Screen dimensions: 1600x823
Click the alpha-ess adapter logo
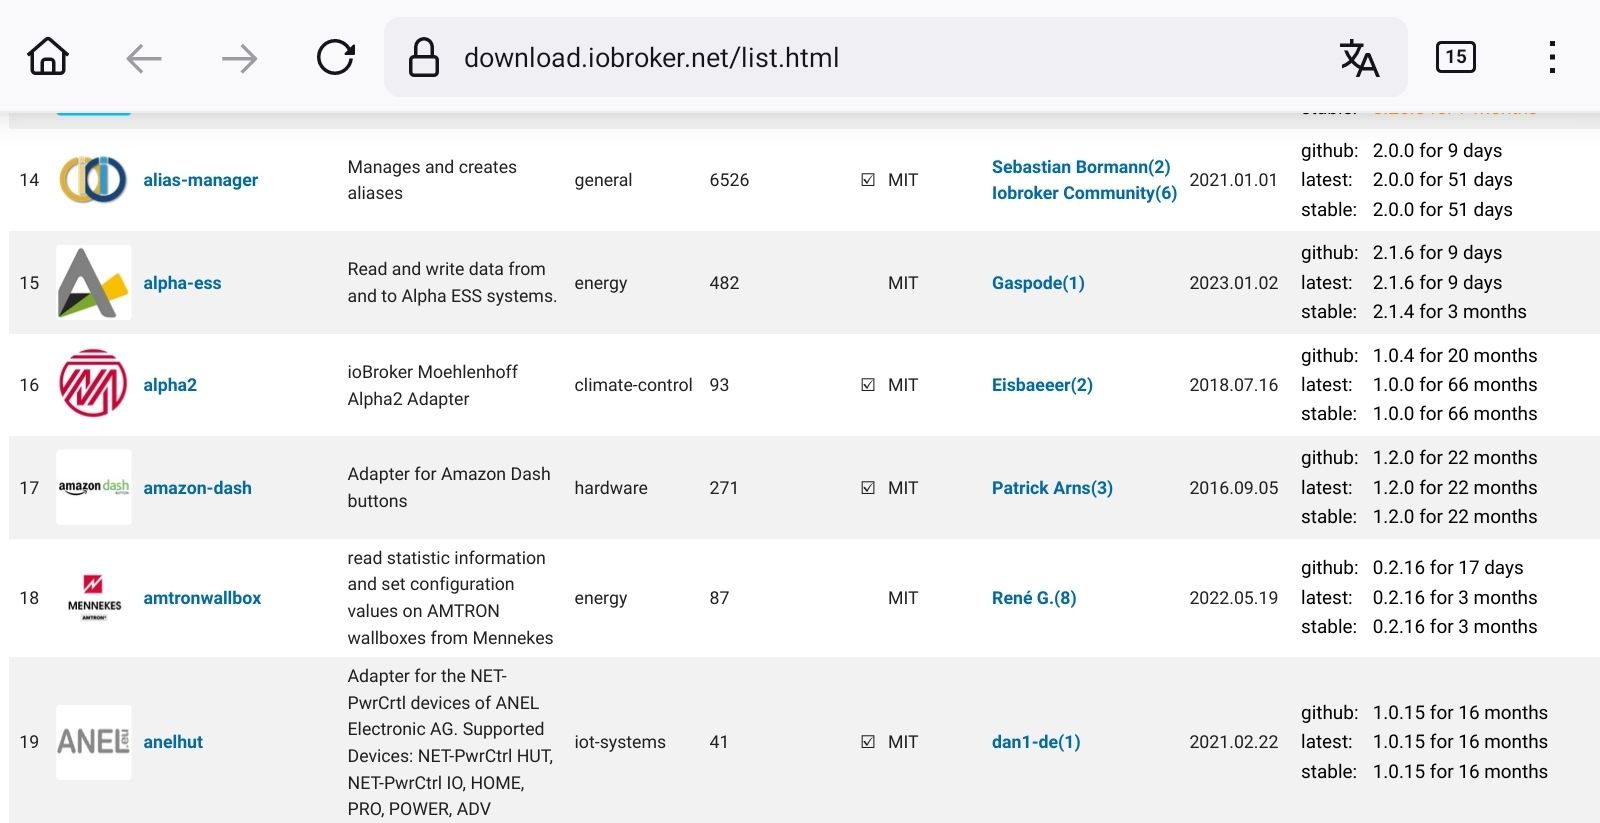(93, 283)
